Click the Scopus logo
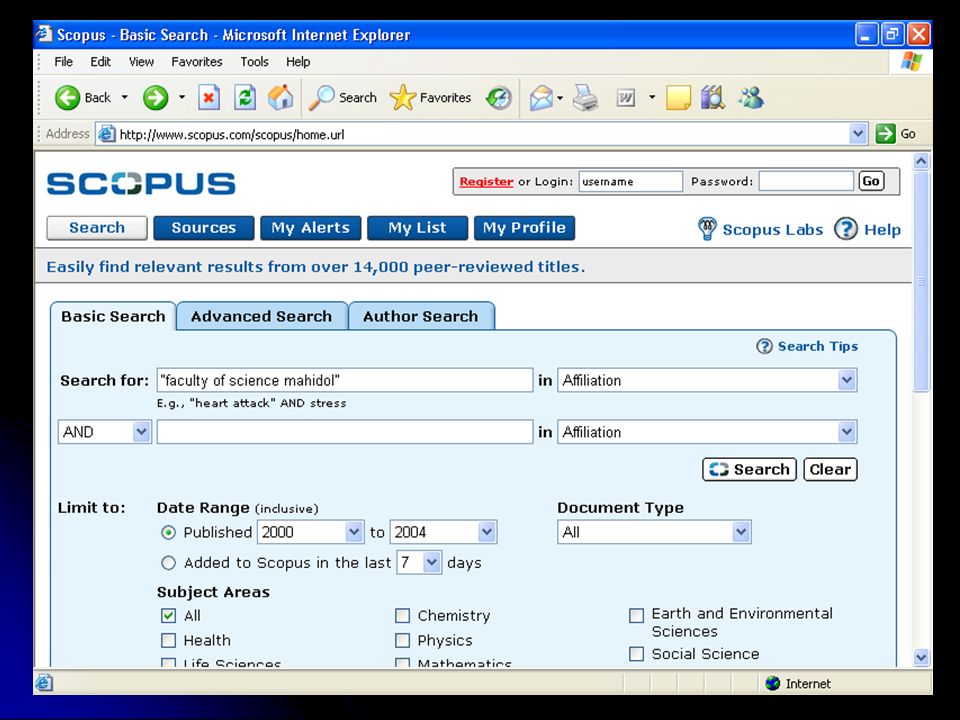Viewport: 960px width, 720px height. click(141, 183)
